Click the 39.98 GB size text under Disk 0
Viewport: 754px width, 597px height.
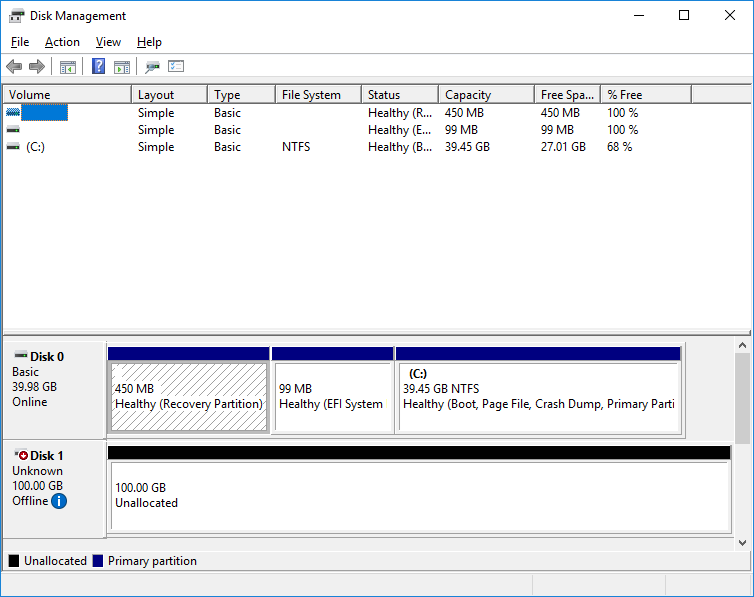pyautogui.click(x=35, y=386)
